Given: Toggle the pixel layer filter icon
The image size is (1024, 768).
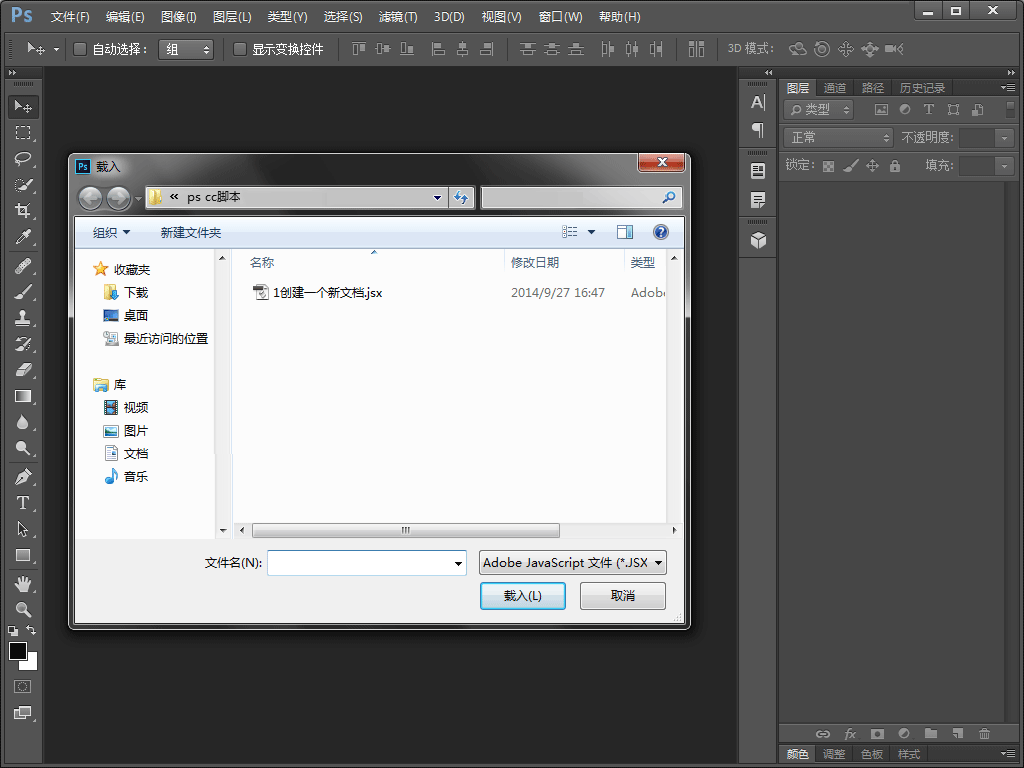Looking at the screenshot, I should (x=881, y=110).
